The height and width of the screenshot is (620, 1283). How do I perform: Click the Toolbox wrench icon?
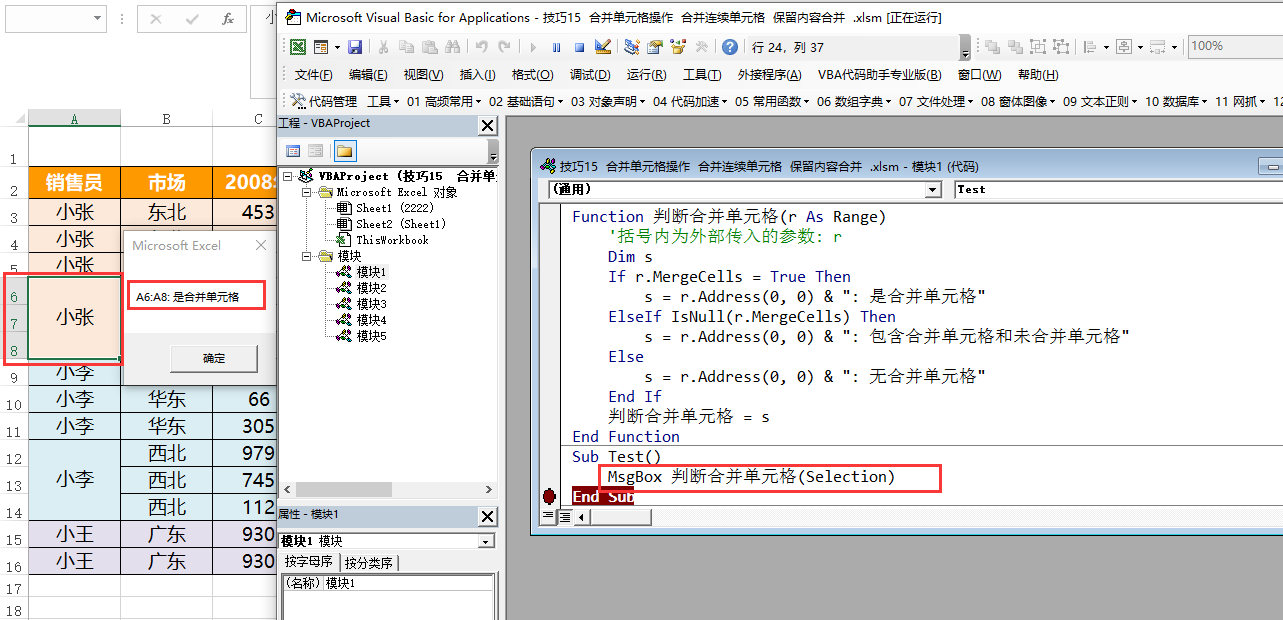(701, 47)
